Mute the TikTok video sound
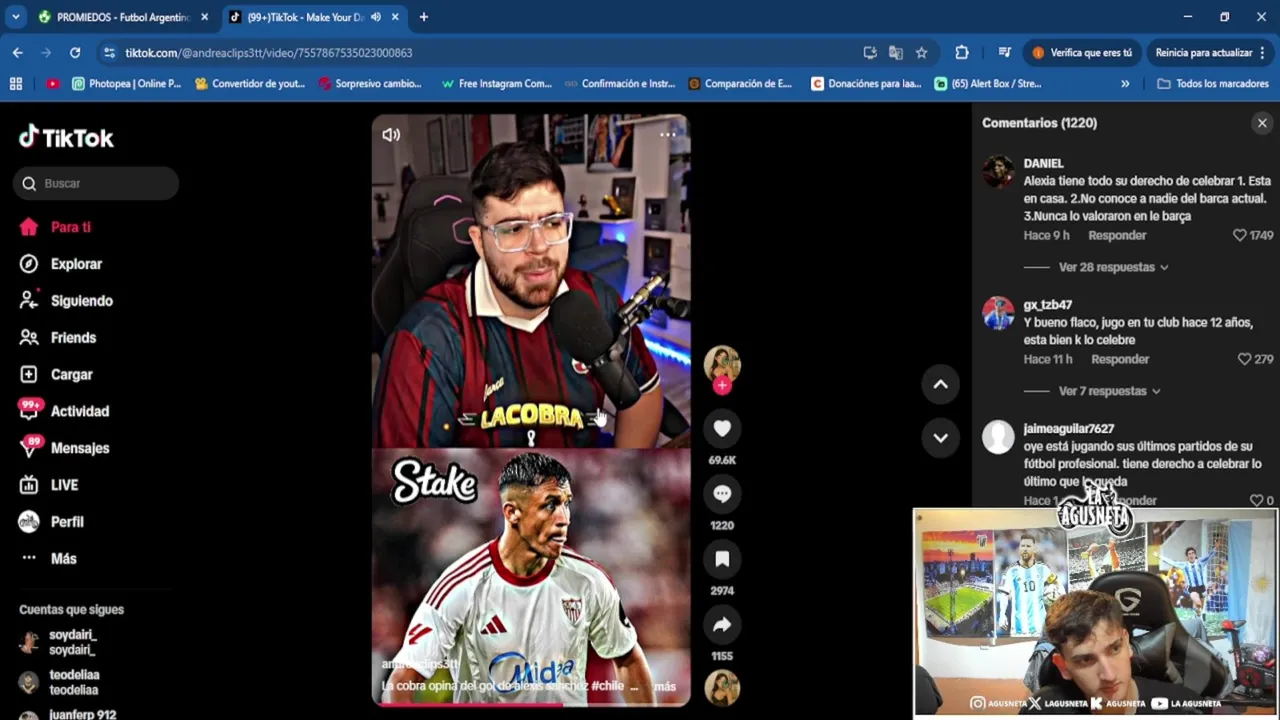 (391, 135)
